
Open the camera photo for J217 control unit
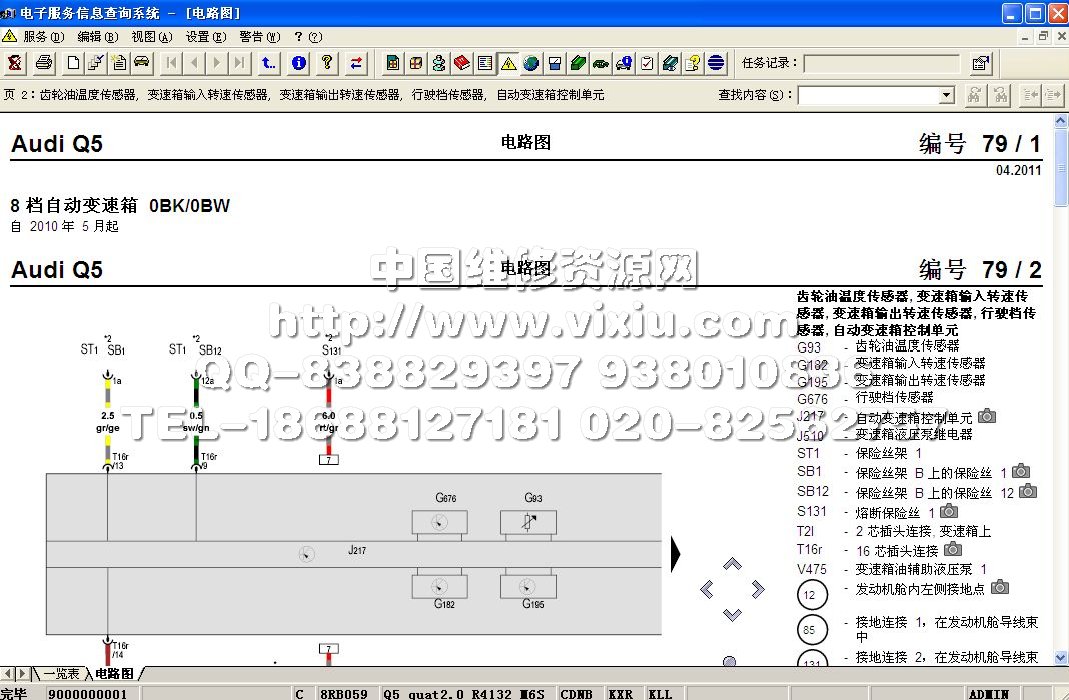coord(987,416)
